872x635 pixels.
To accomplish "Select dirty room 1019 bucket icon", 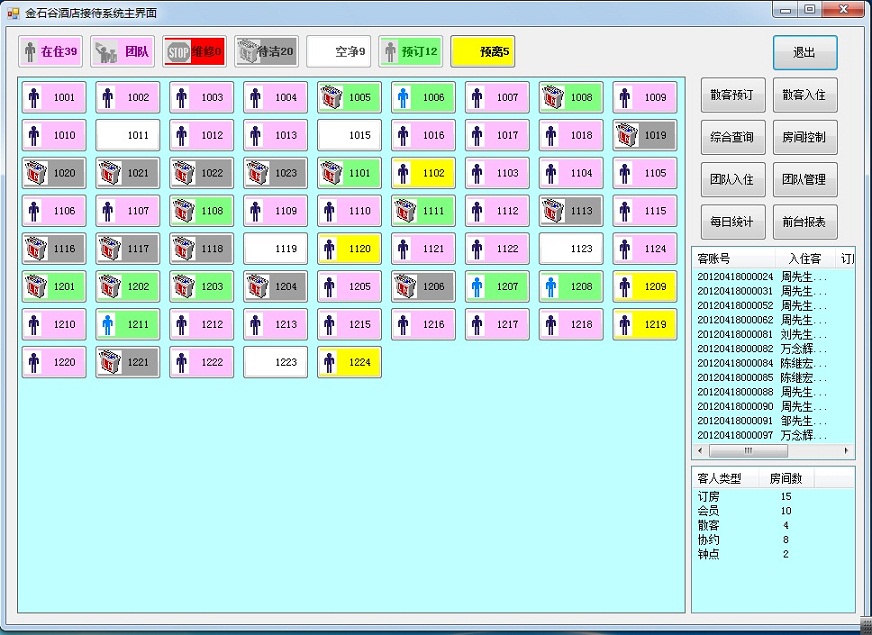I will [x=627, y=135].
